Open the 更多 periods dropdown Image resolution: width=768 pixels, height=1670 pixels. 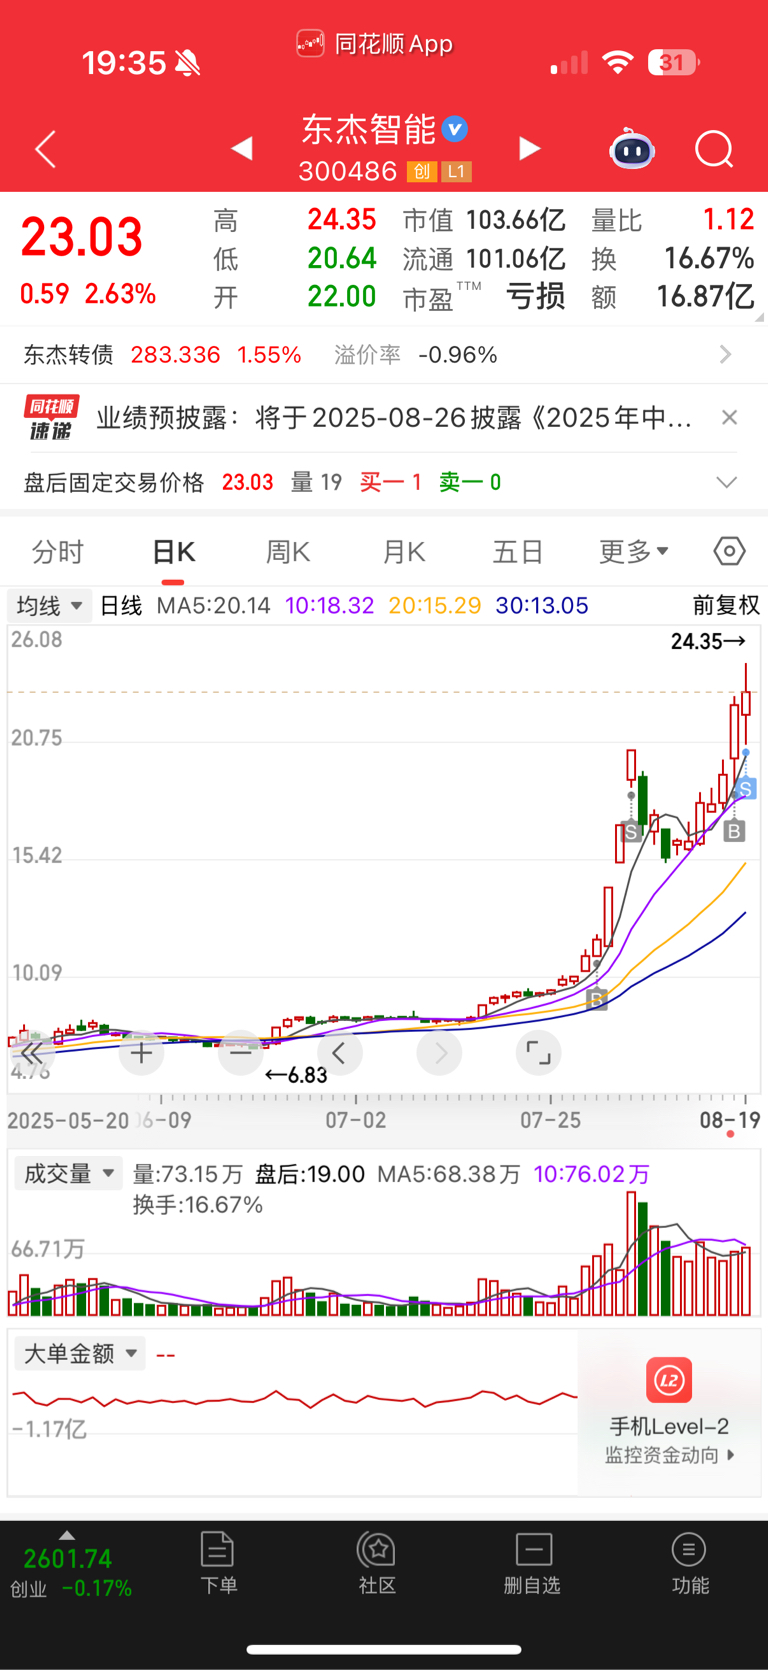point(634,551)
